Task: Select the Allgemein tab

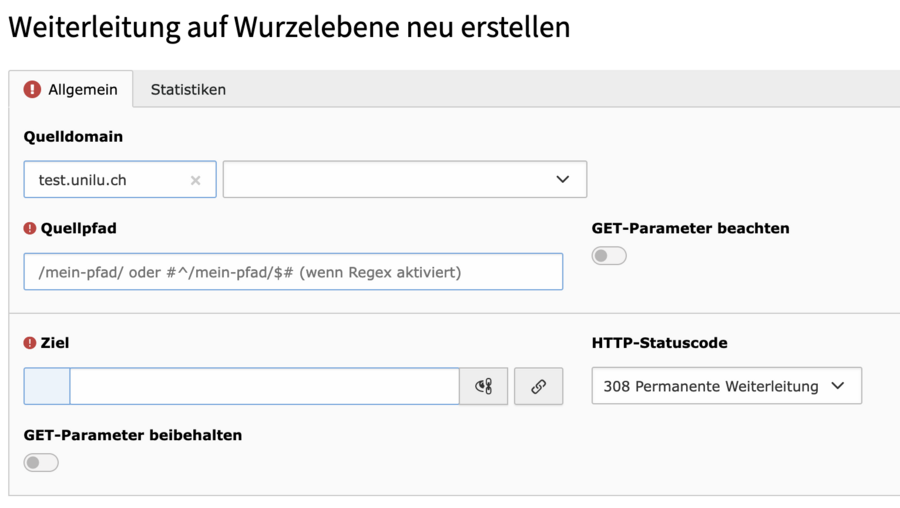Action: pos(71,90)
